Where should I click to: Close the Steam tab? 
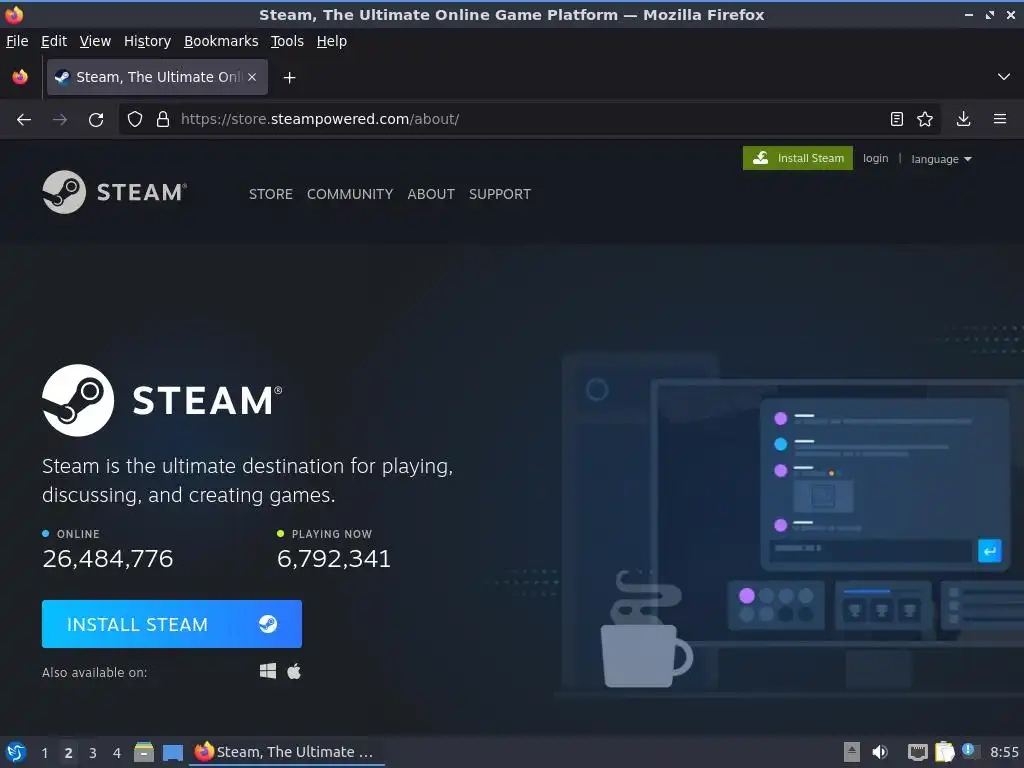coord(252,77)
